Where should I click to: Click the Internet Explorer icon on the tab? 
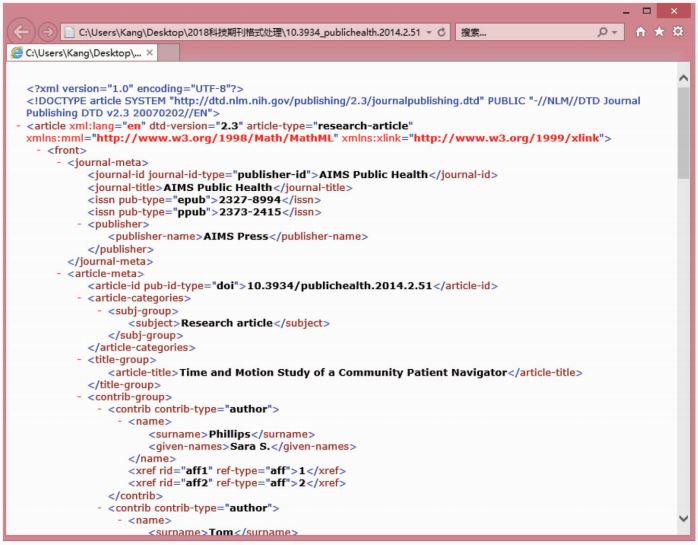tap(17, 53)
